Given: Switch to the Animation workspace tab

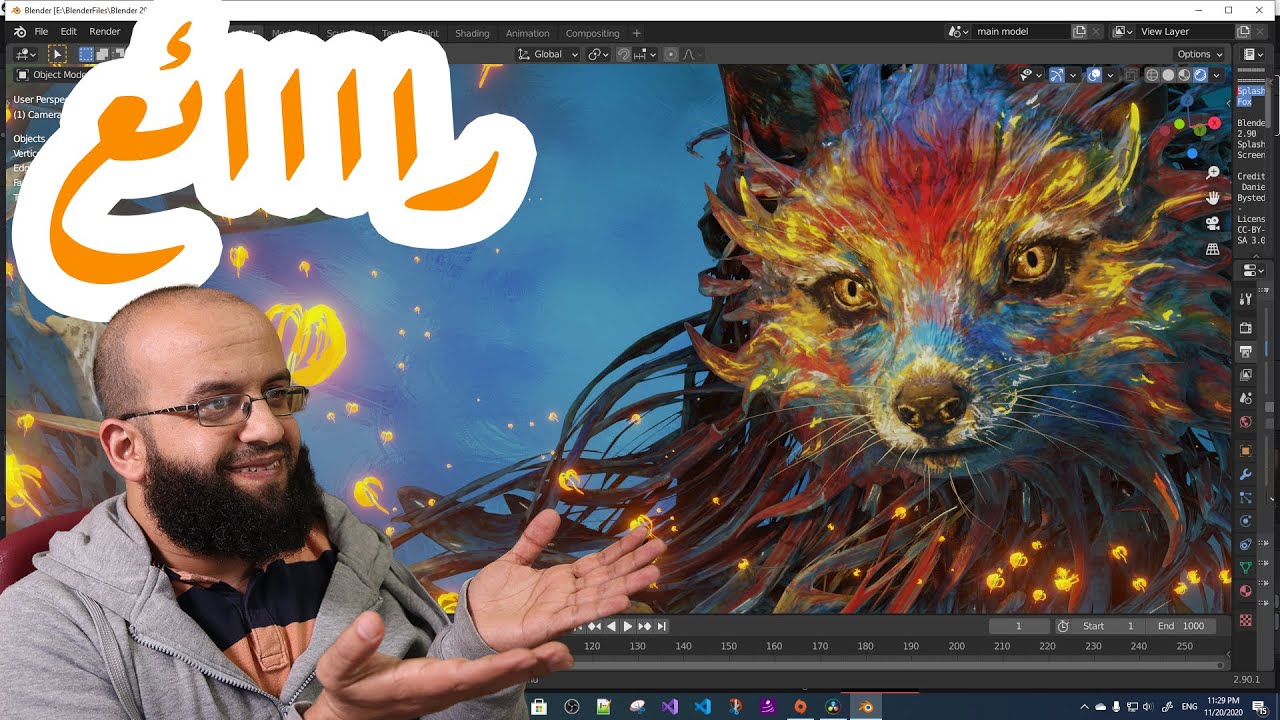Looking at the screenshot, I should 527,33.
